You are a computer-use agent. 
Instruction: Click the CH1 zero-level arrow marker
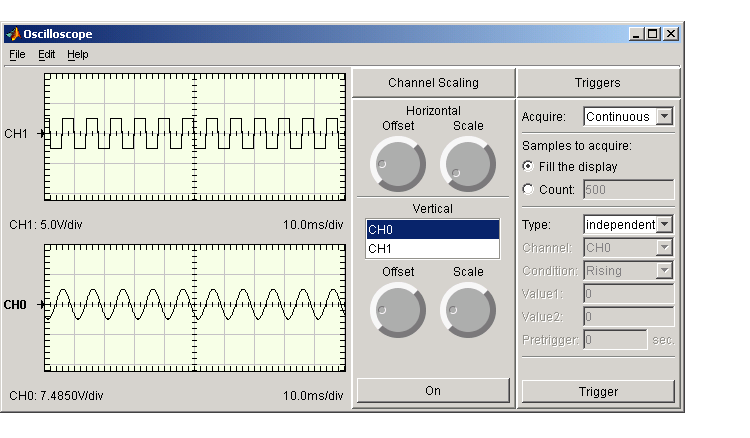pyautogui.click(x=41, y=133)
